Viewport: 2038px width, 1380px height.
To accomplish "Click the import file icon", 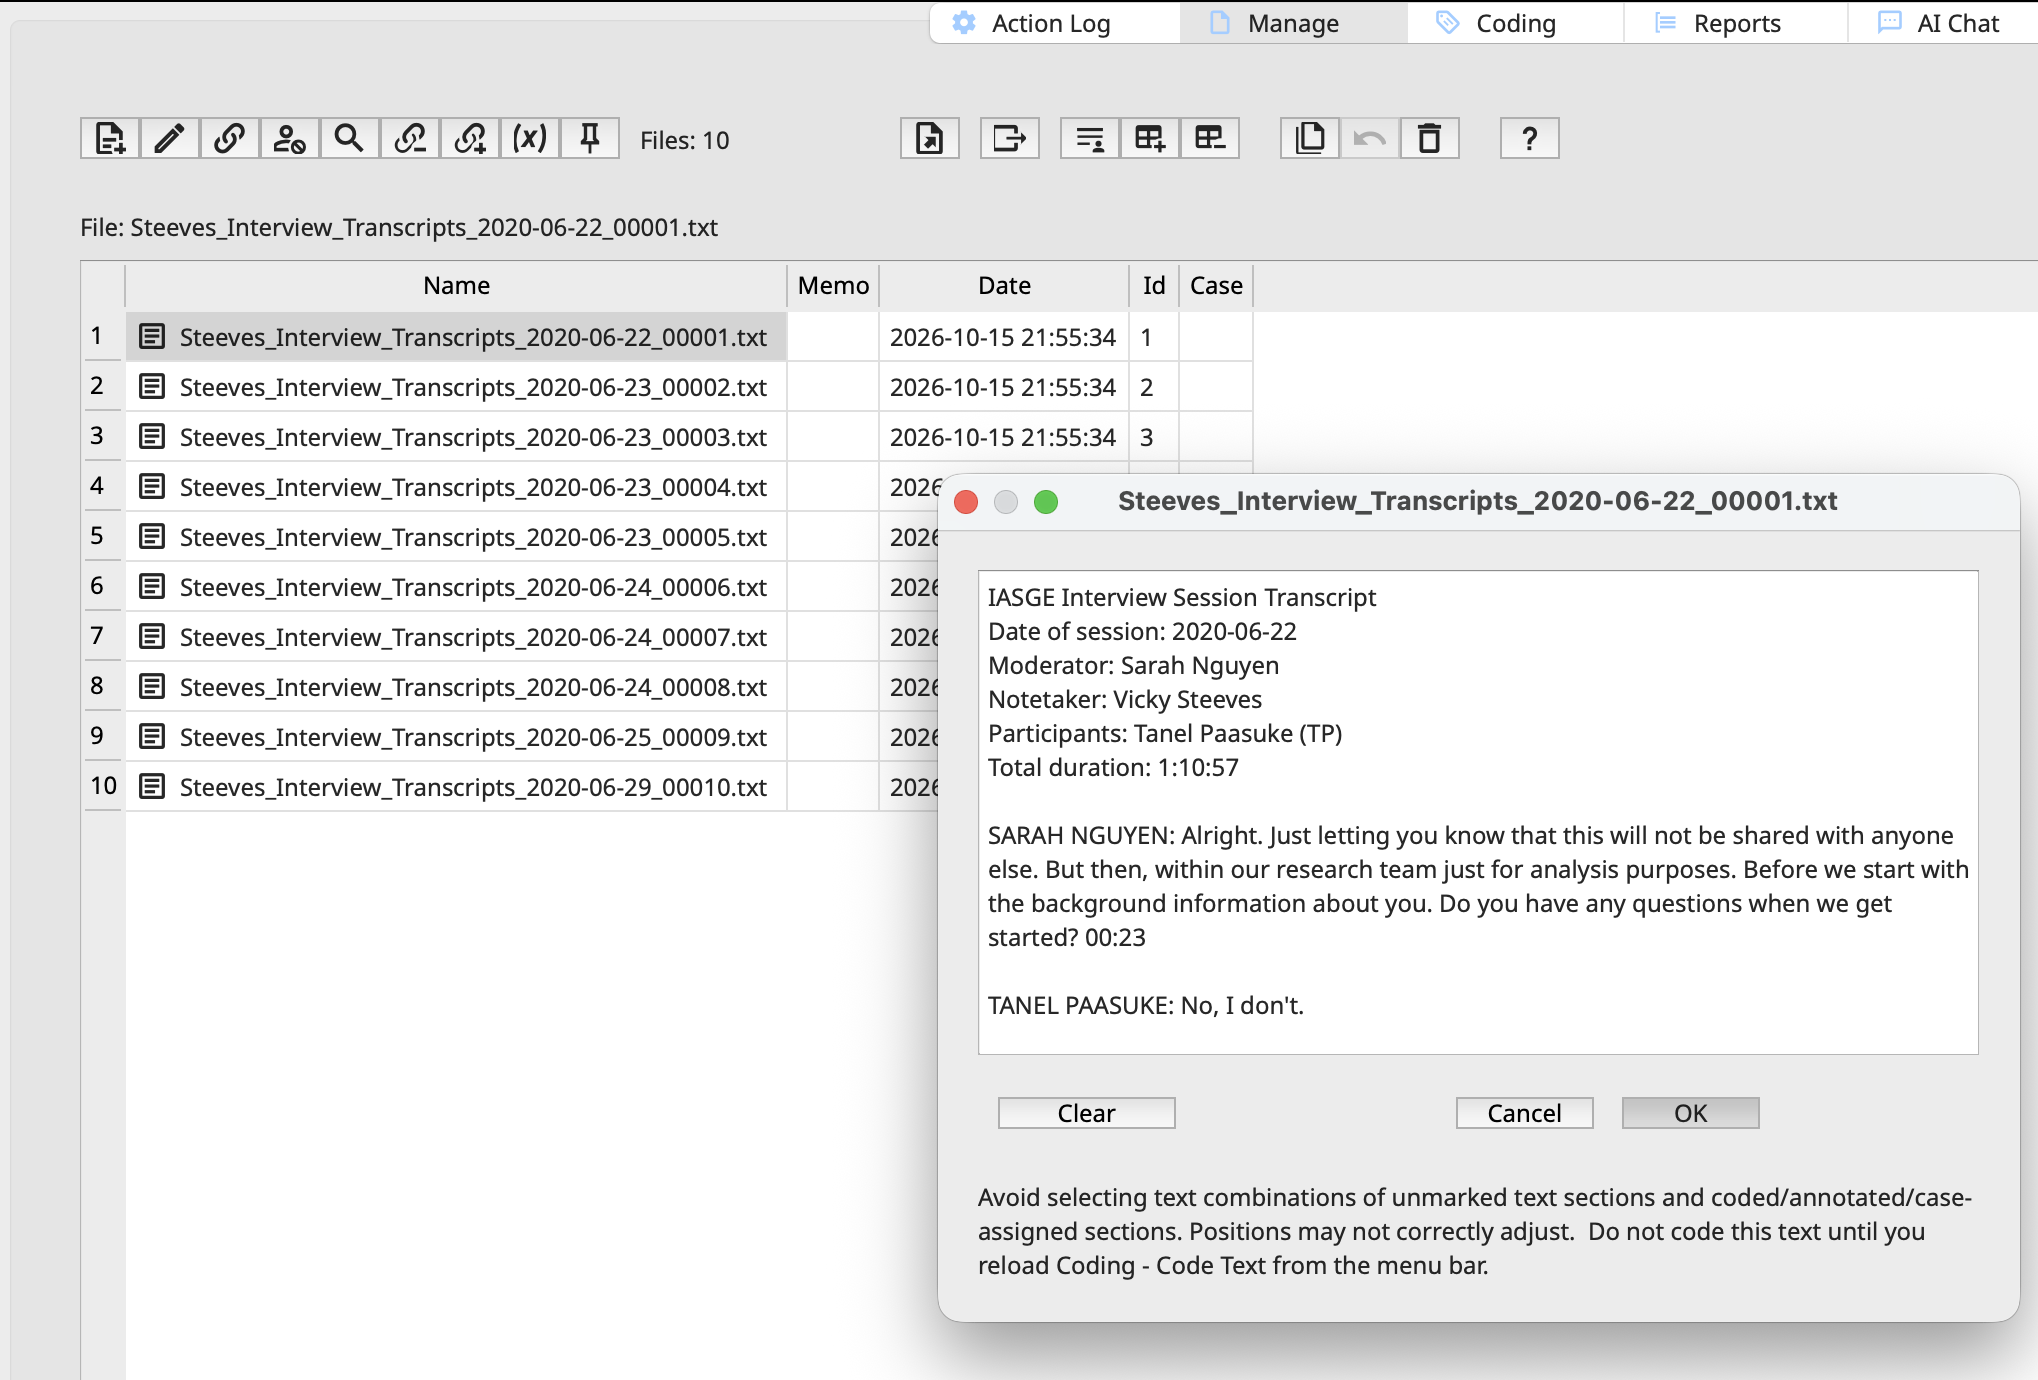I will pyautogui.click(x=930, y=138).
